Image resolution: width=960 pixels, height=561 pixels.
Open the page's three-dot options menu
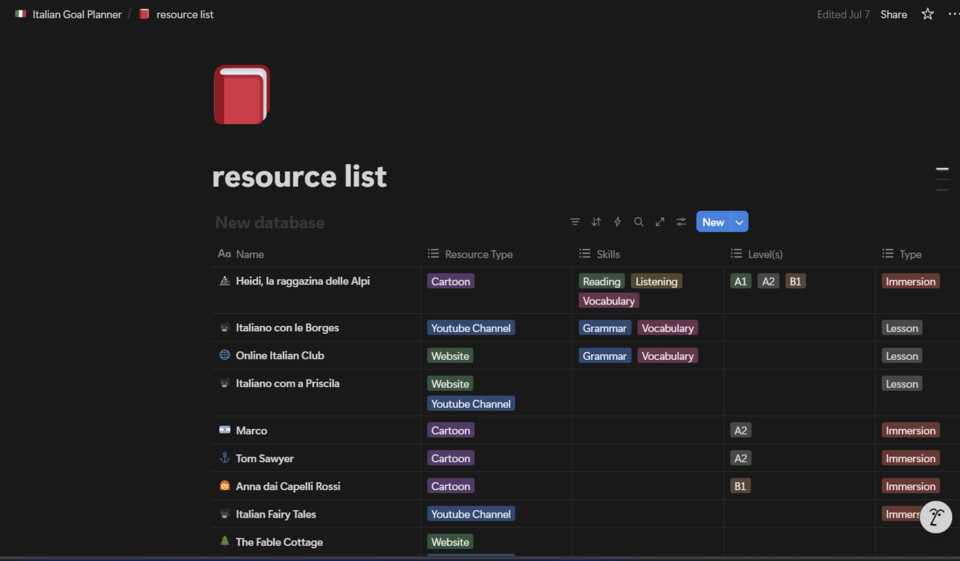pos(952,14)
